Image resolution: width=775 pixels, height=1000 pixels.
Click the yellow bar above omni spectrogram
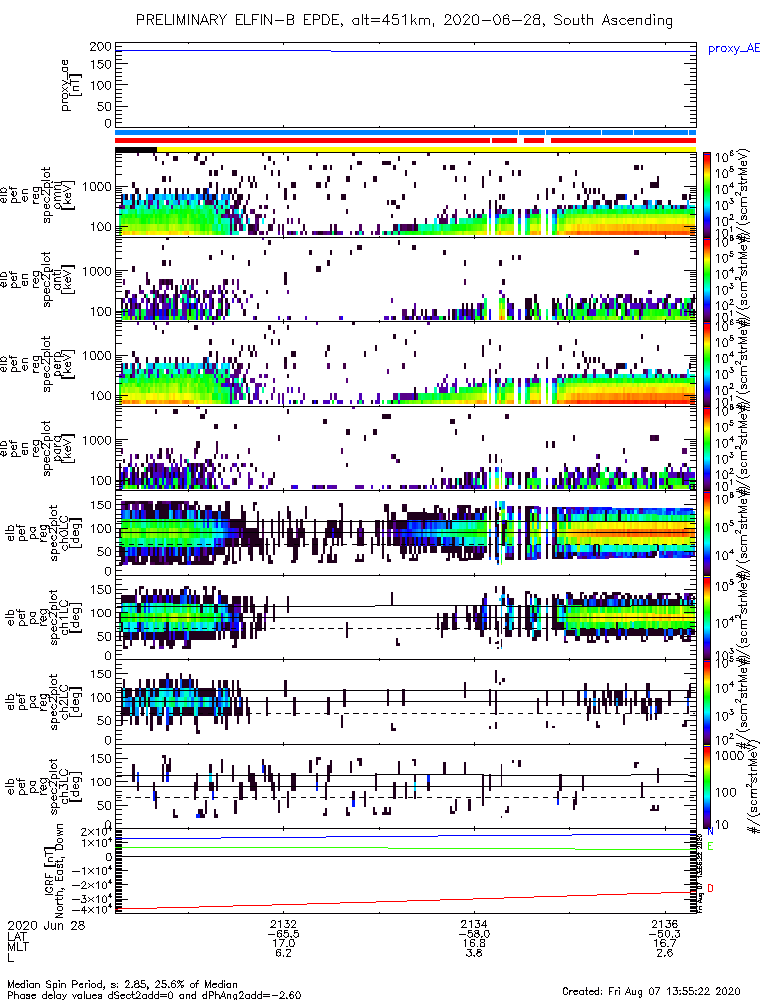(x=426, y=149)
